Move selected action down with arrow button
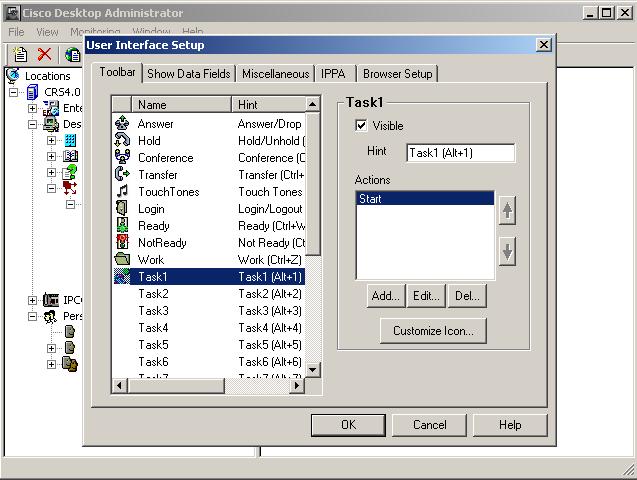The height and width of the screenshot is (480, 637). (x=507, y=252)
